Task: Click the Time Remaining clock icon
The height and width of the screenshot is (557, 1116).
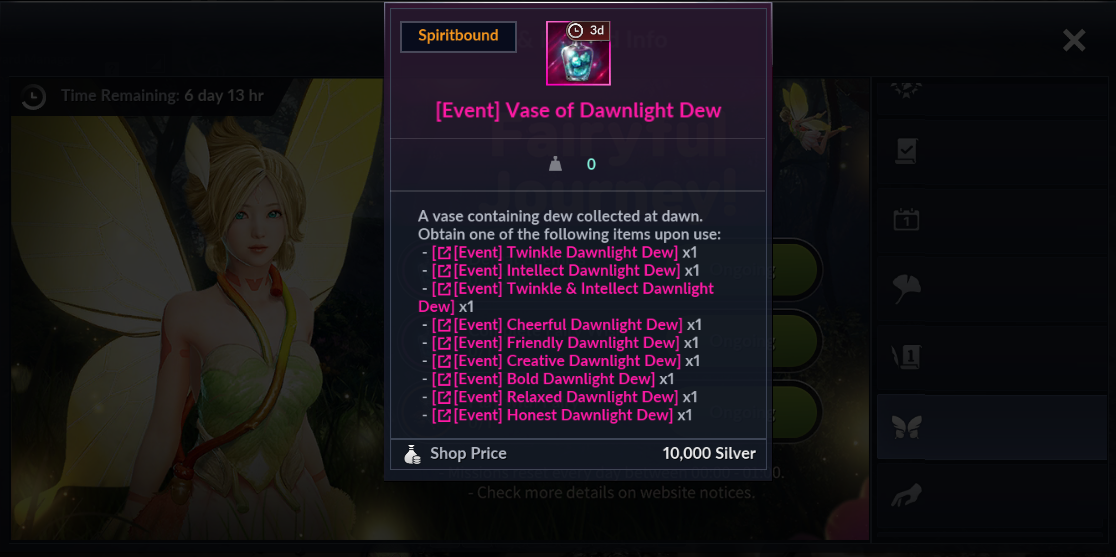Action: tap(33, 97)
